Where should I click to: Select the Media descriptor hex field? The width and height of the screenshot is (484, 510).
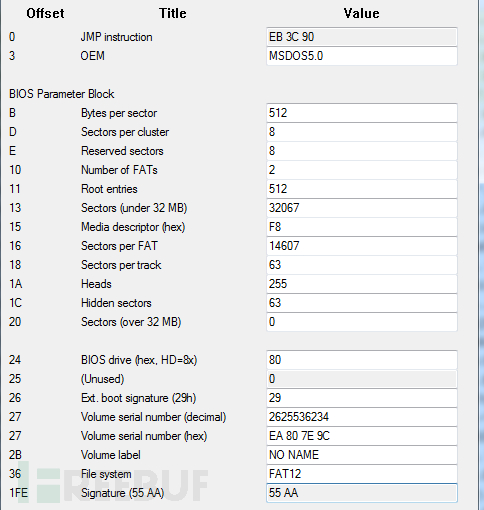(x=362, y=227)
